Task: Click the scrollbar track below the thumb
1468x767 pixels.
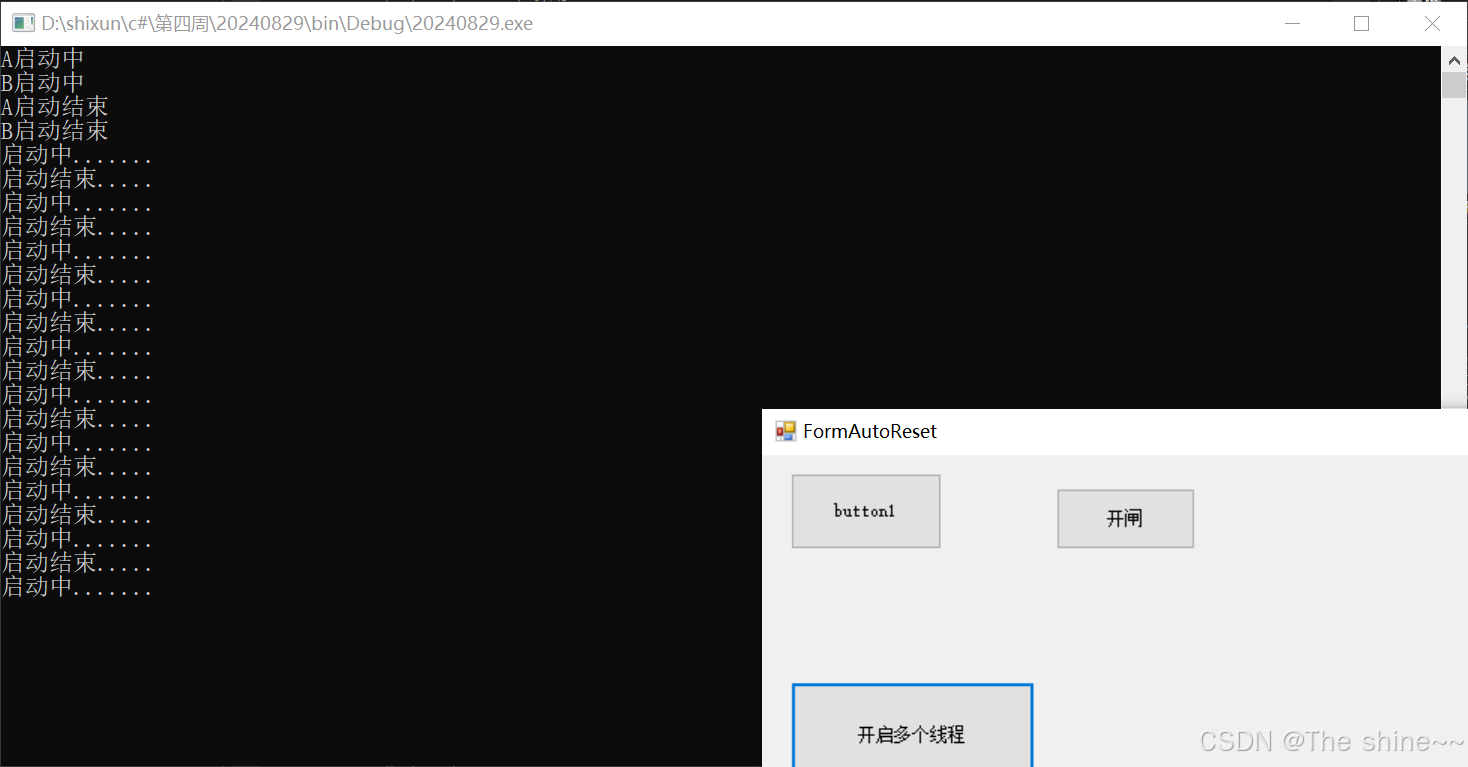Action: tap(1453, 250)
